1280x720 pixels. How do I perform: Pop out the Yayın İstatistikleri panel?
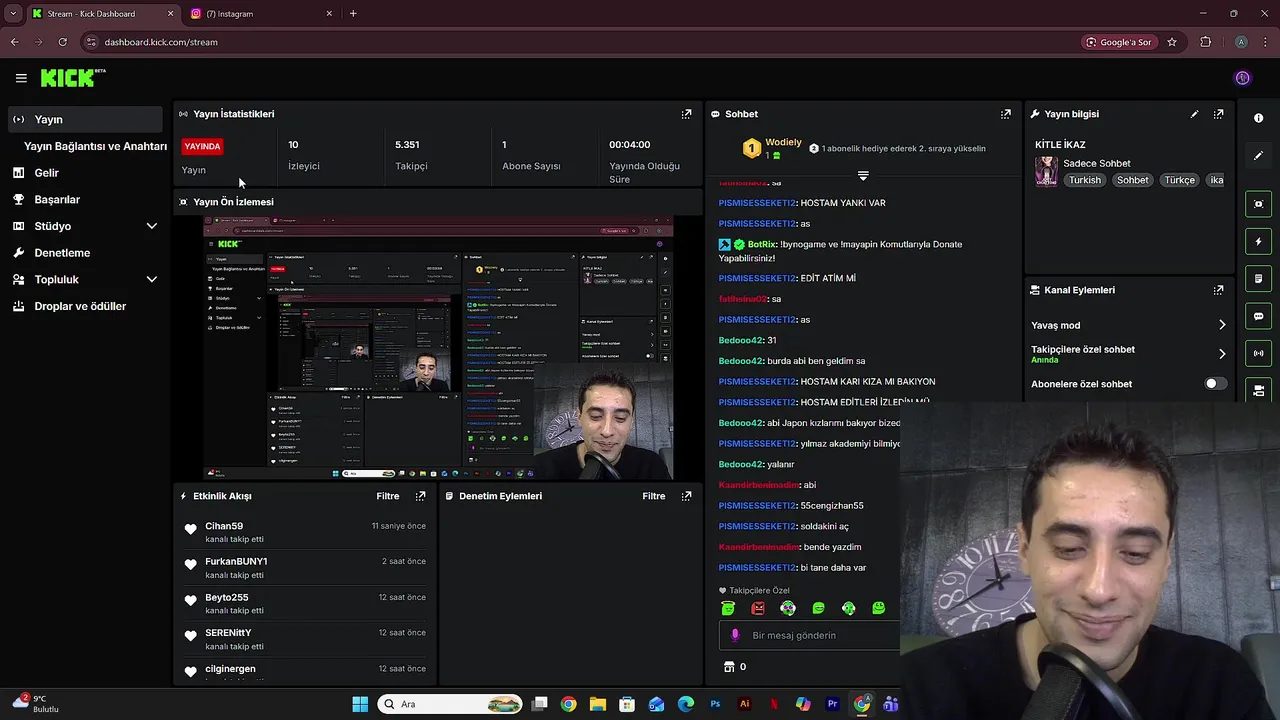click(x=686, y=114)
